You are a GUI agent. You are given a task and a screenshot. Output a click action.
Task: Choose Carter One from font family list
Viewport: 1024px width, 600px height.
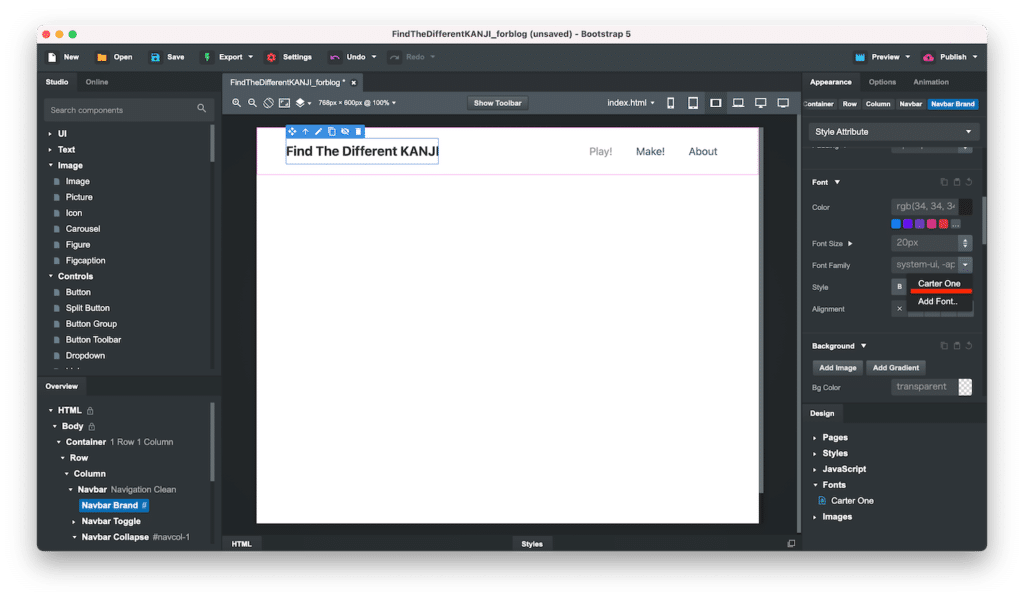tap(939, 284)
